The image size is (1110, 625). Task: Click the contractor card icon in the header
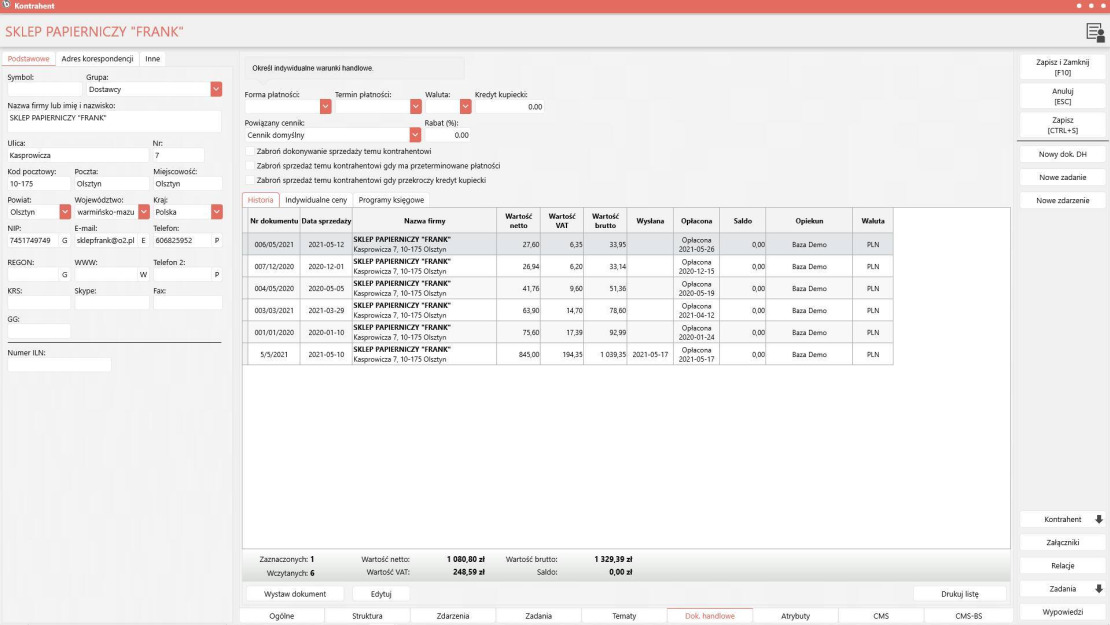1094,33
